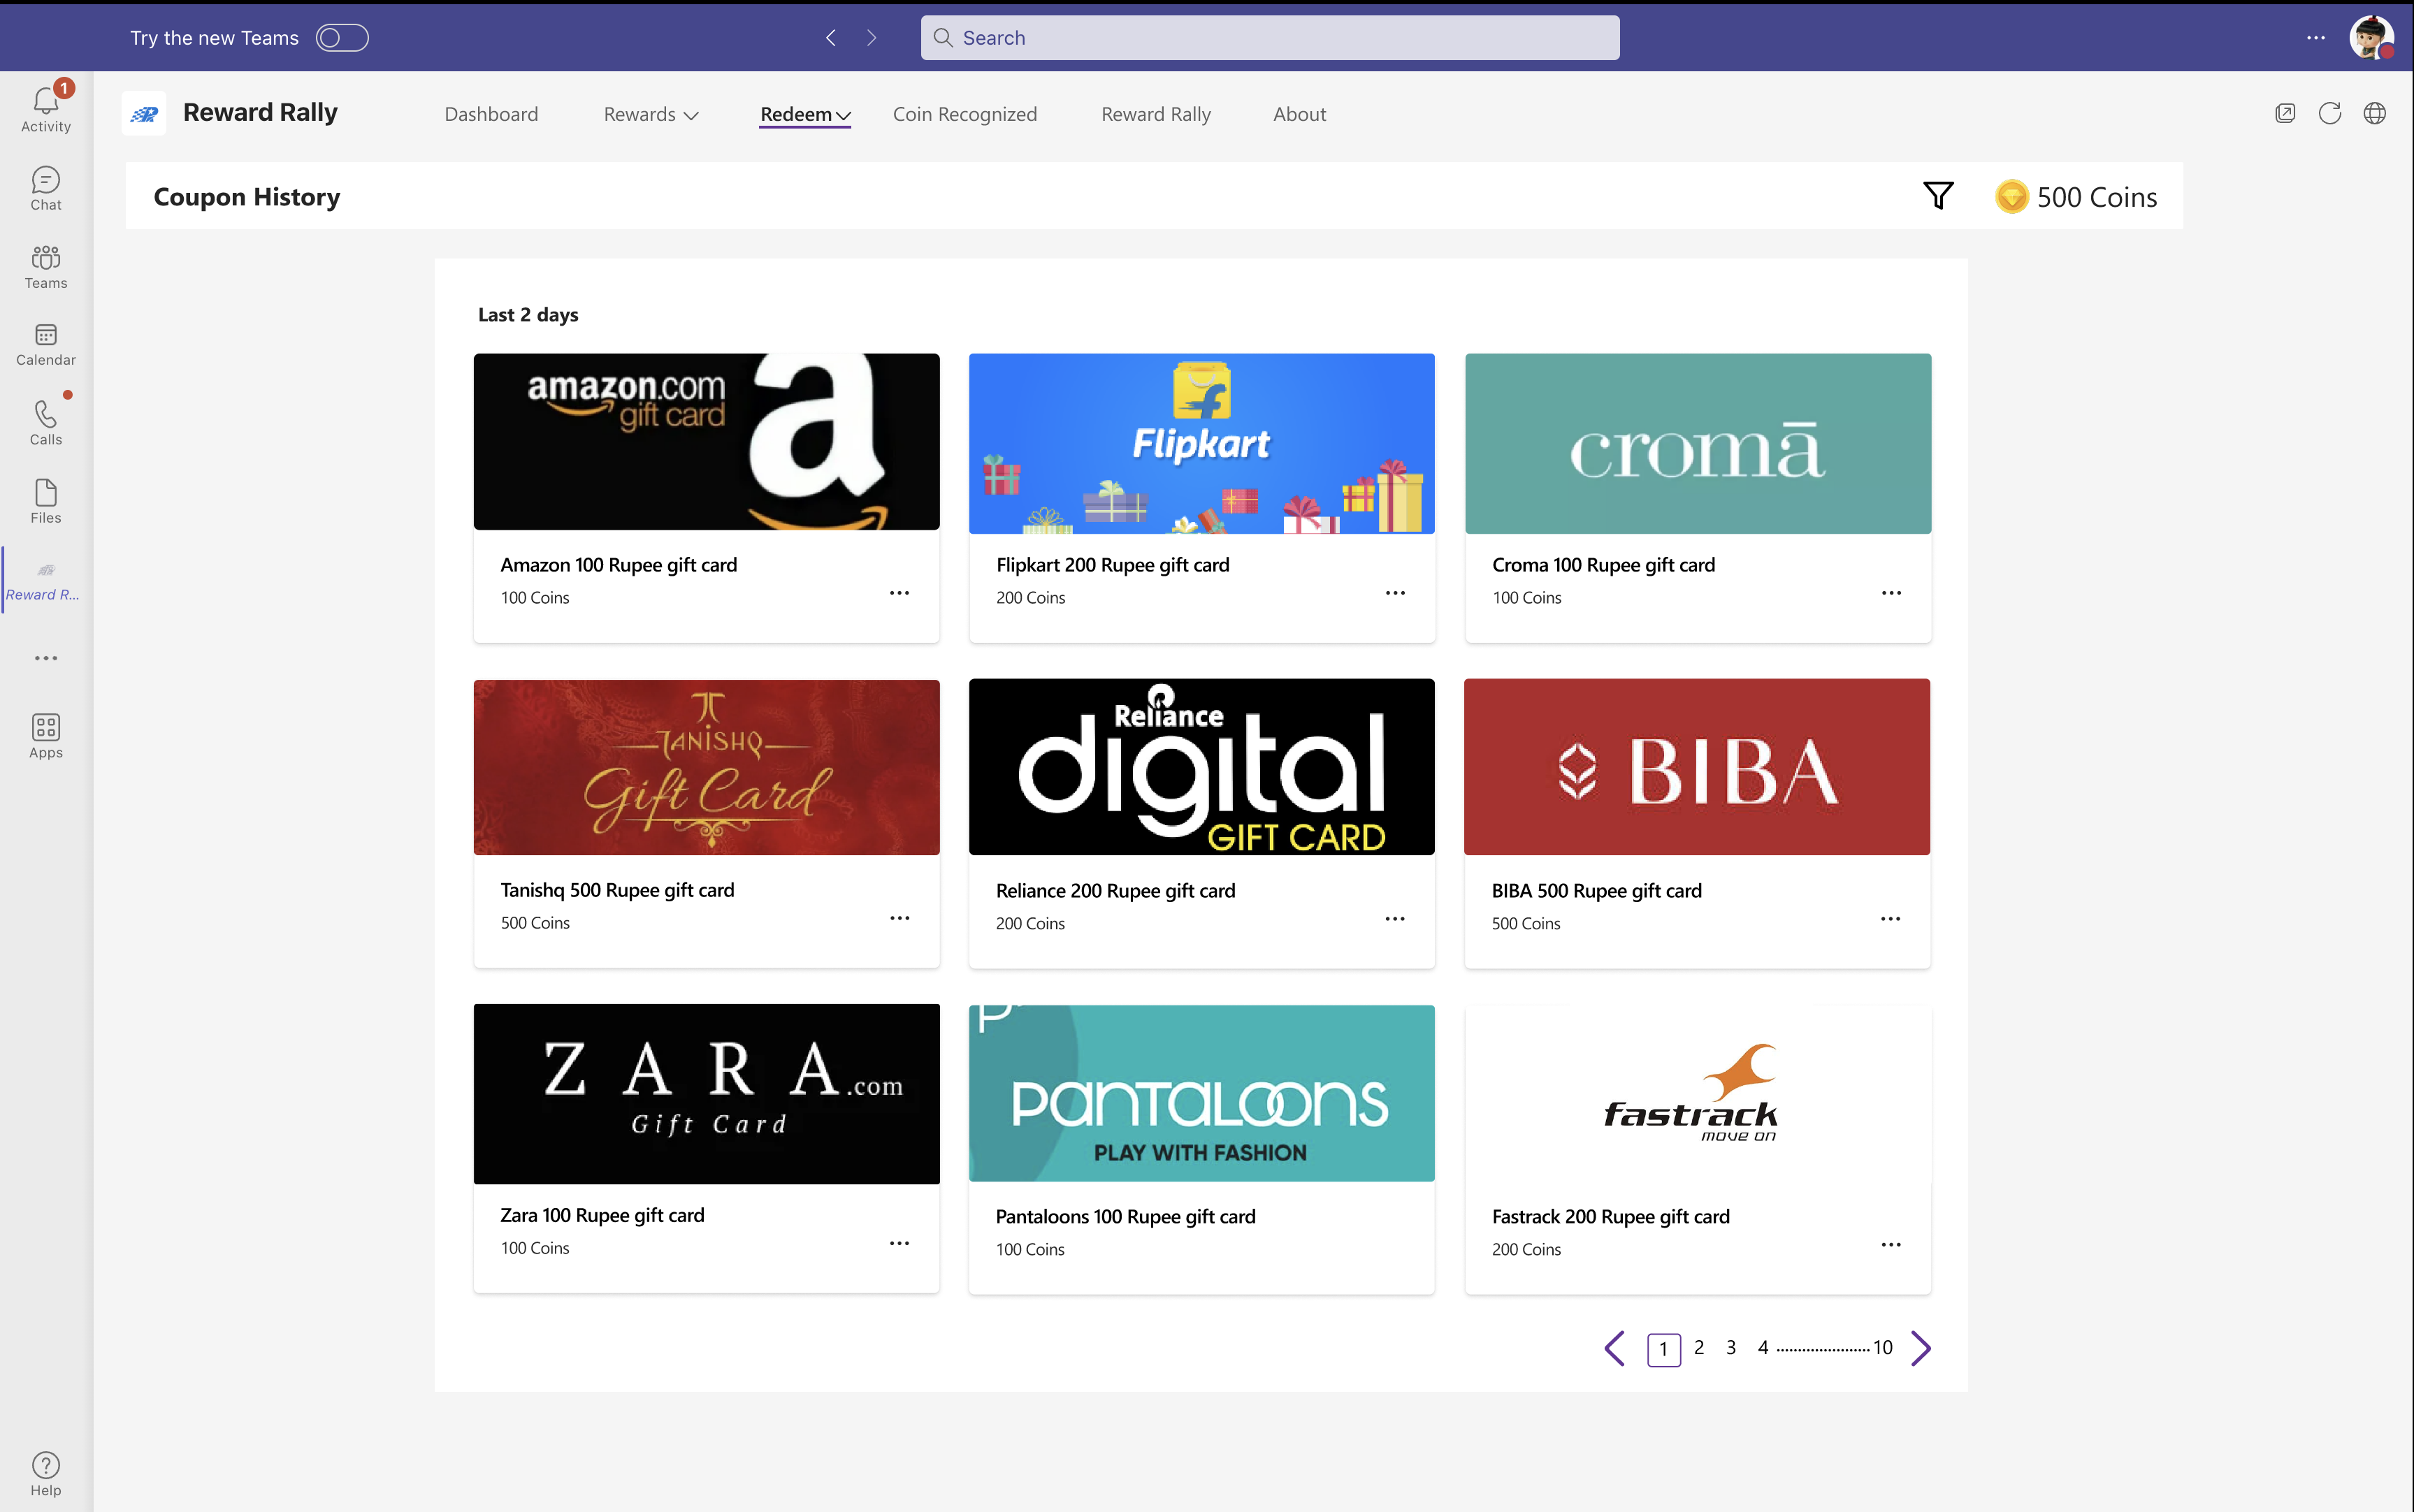
Task: Open the Calls section
Action: tap(46, 422)
